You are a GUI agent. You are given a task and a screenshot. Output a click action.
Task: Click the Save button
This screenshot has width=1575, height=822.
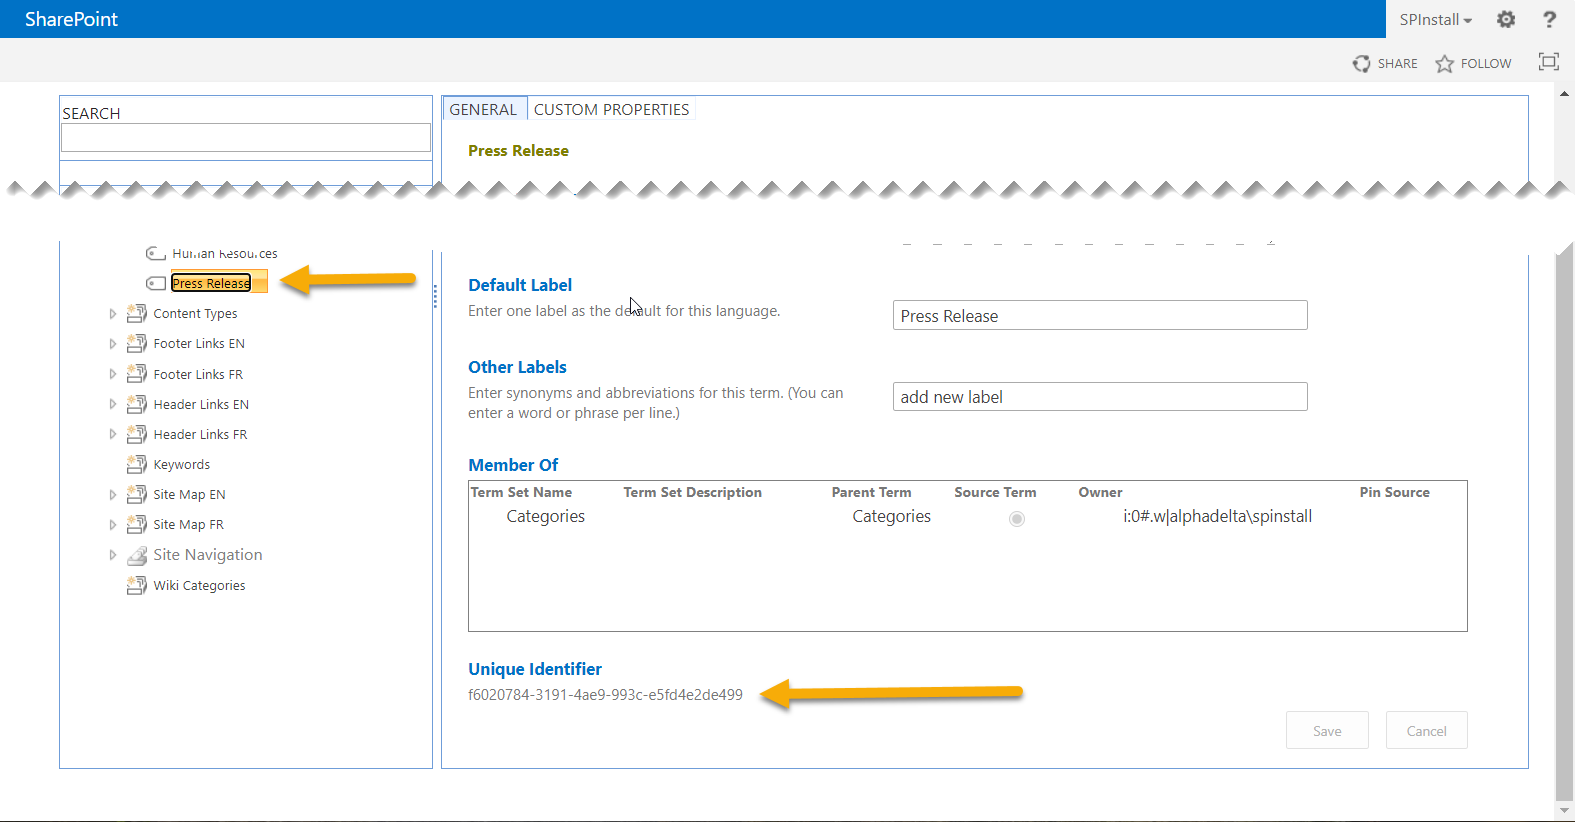[1326, 731]
